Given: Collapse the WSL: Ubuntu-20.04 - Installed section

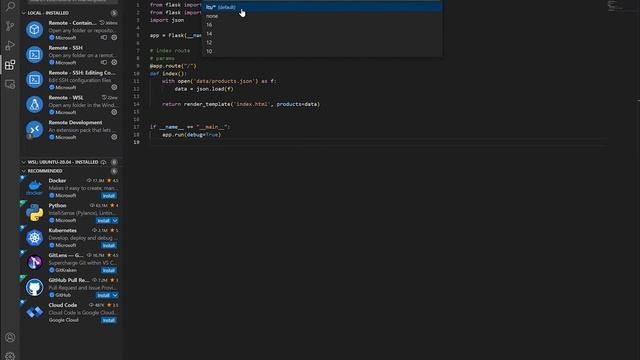Looking at the screenshot, I should point(24,162).
